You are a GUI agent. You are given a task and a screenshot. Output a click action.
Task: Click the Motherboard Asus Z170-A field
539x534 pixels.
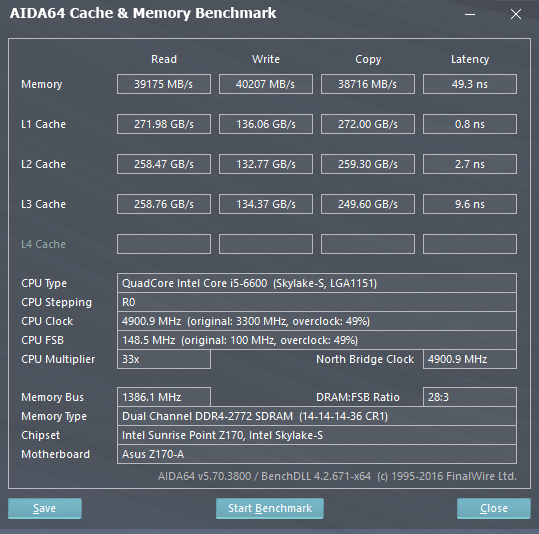[317, 454]
